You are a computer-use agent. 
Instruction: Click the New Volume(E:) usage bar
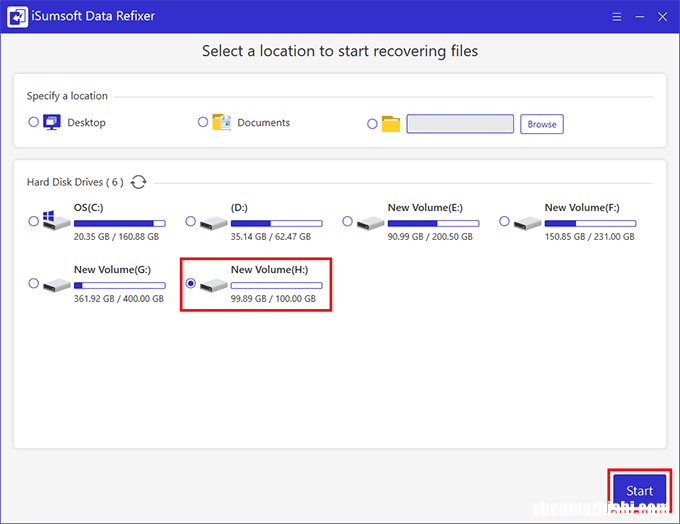tap(434, 223)
